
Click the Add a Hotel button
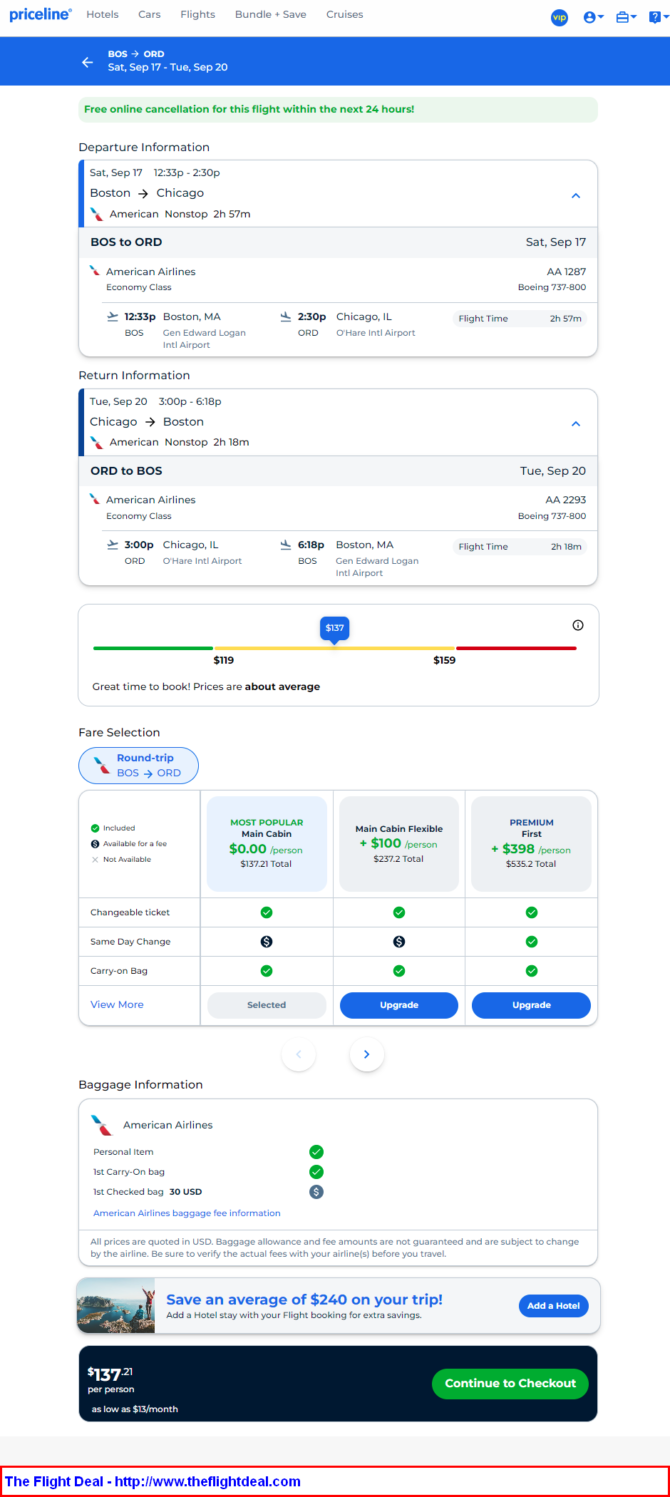(x=553, y=1306)
